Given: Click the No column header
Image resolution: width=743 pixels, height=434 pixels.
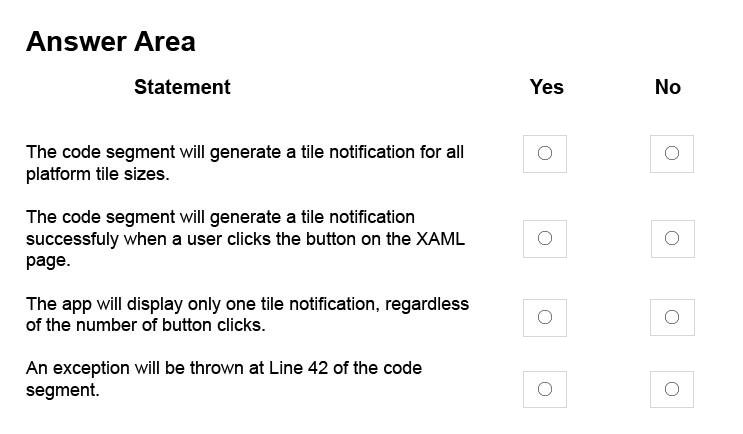Looking at the screenshot, I should tap(668, 87).
